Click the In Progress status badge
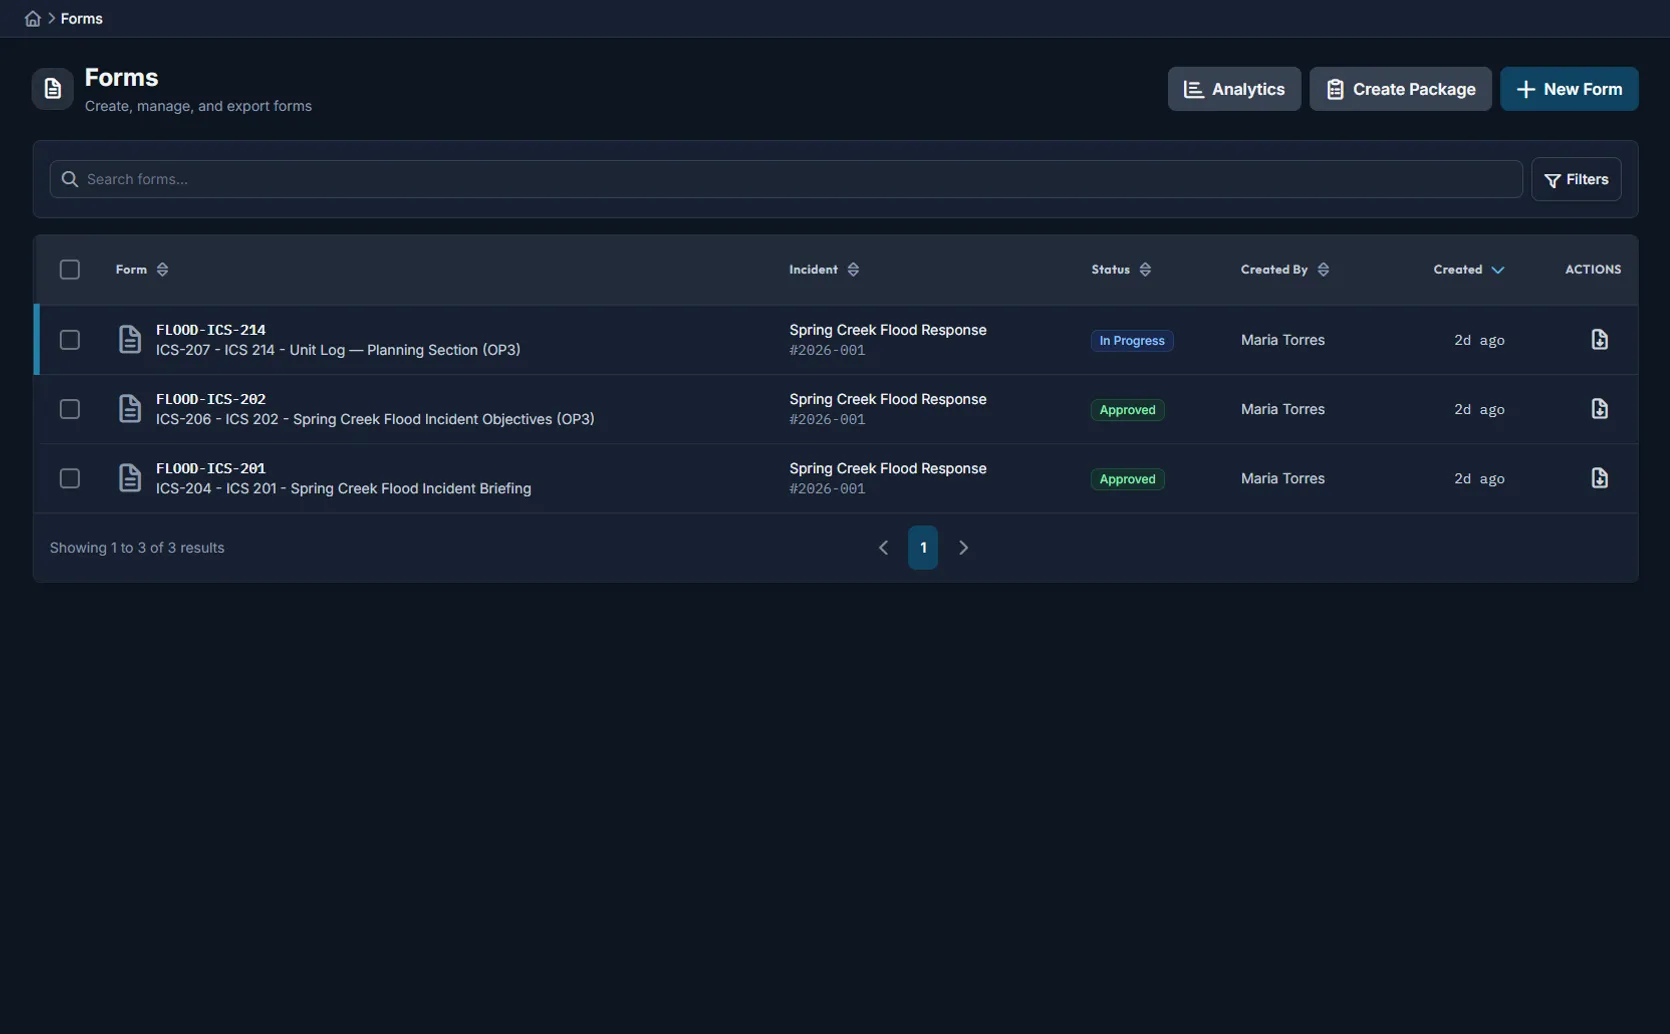 pyautogui.click(x=1132, y=341)
